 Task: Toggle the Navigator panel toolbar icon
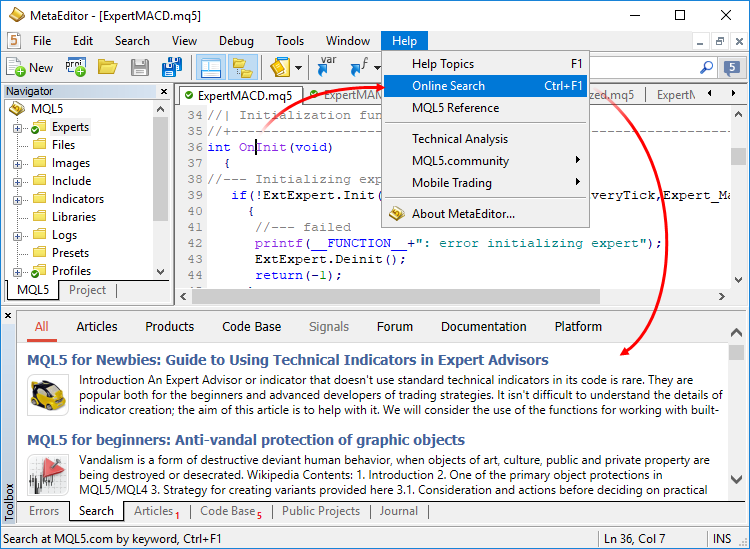coord(211,67)
